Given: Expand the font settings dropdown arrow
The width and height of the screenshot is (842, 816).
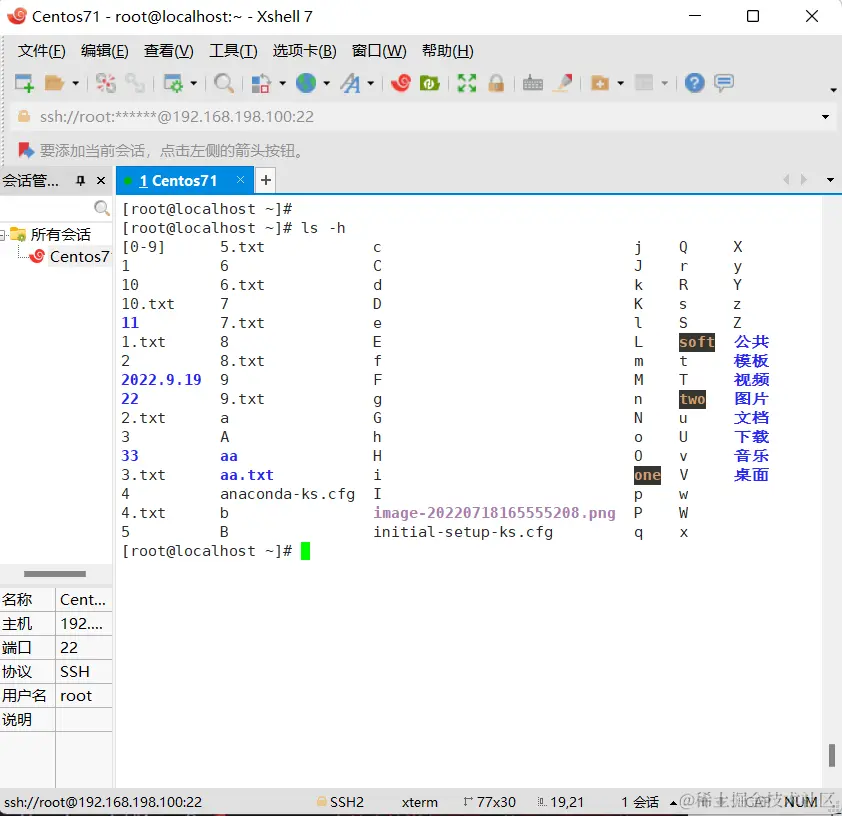Looking at the screenshot, I should click(370, 84).
